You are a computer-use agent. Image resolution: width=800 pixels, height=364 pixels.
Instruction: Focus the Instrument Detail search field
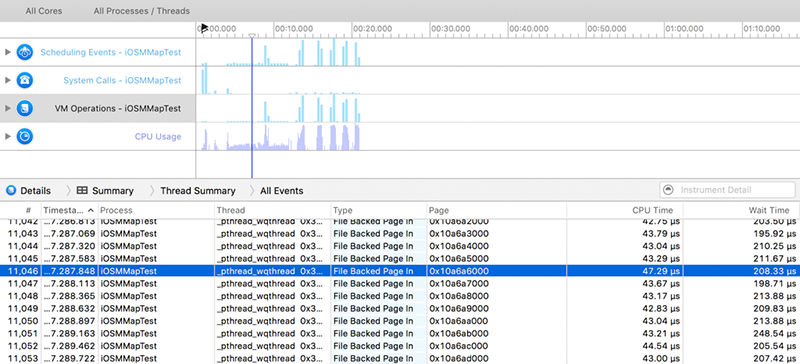727,190
